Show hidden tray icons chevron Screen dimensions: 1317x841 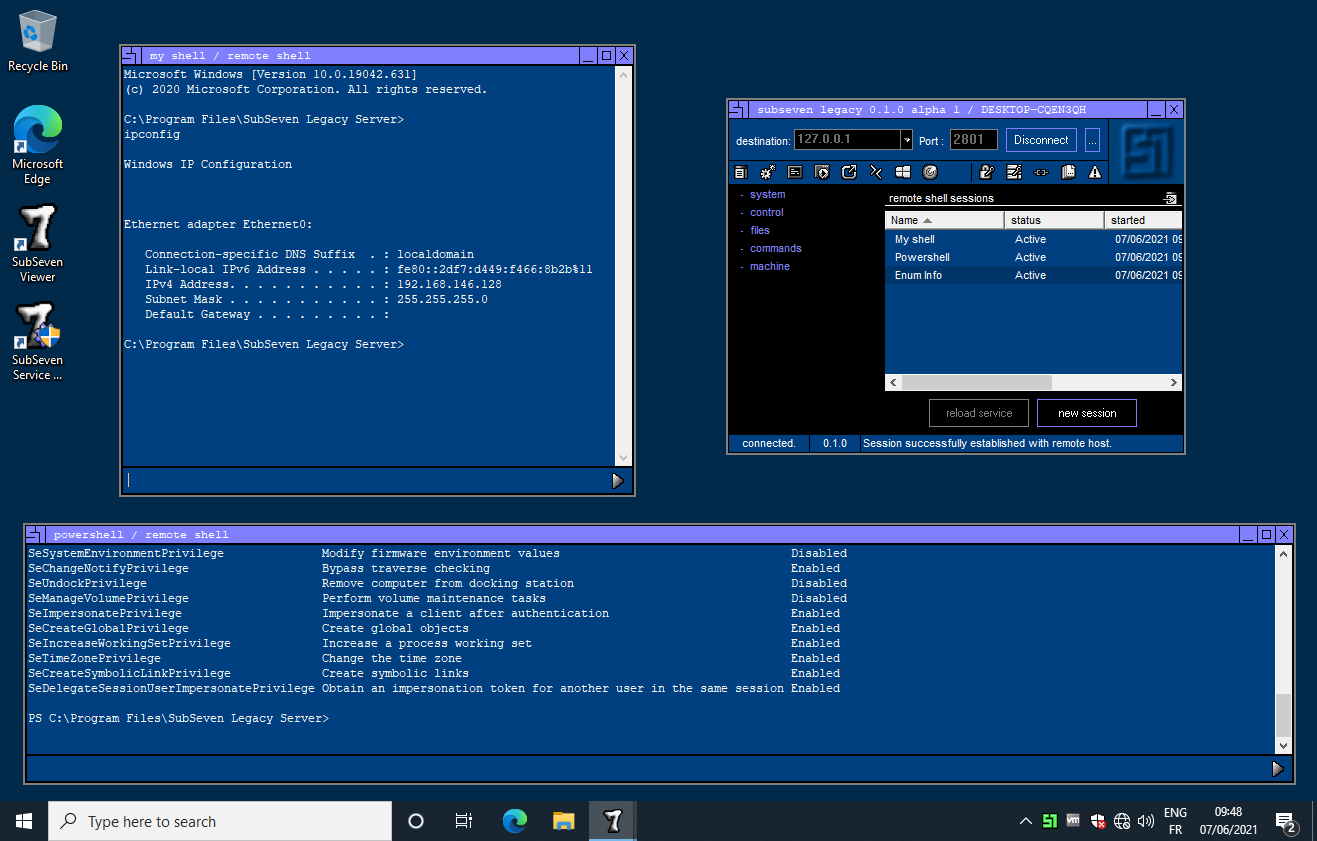click(x=1025, y=821)
